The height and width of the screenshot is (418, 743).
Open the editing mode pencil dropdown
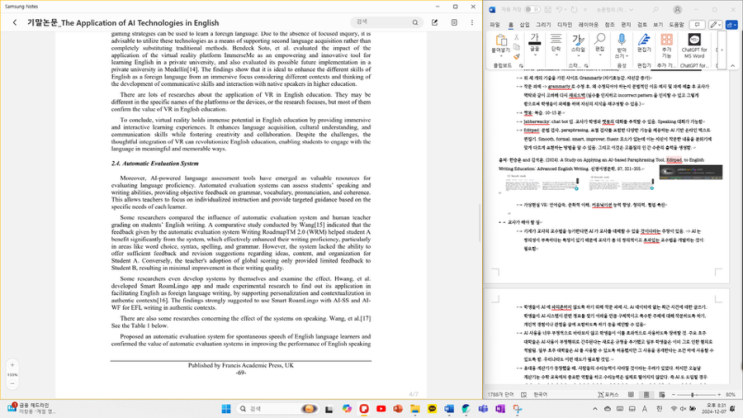pyautogui.click(x=715, y=25)
